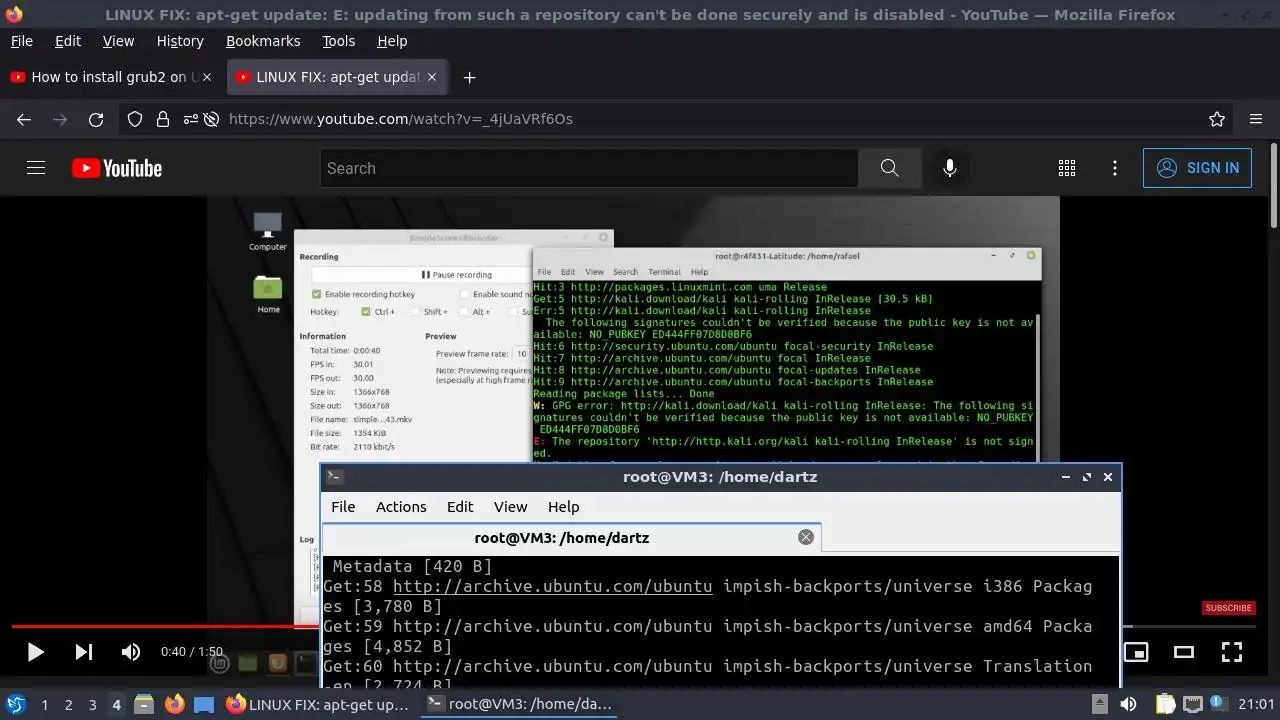Image resolution: width=1280 pixels, height=720 pixels.
Task: Click the SIGN IN button
Action: pos(1197,168)
